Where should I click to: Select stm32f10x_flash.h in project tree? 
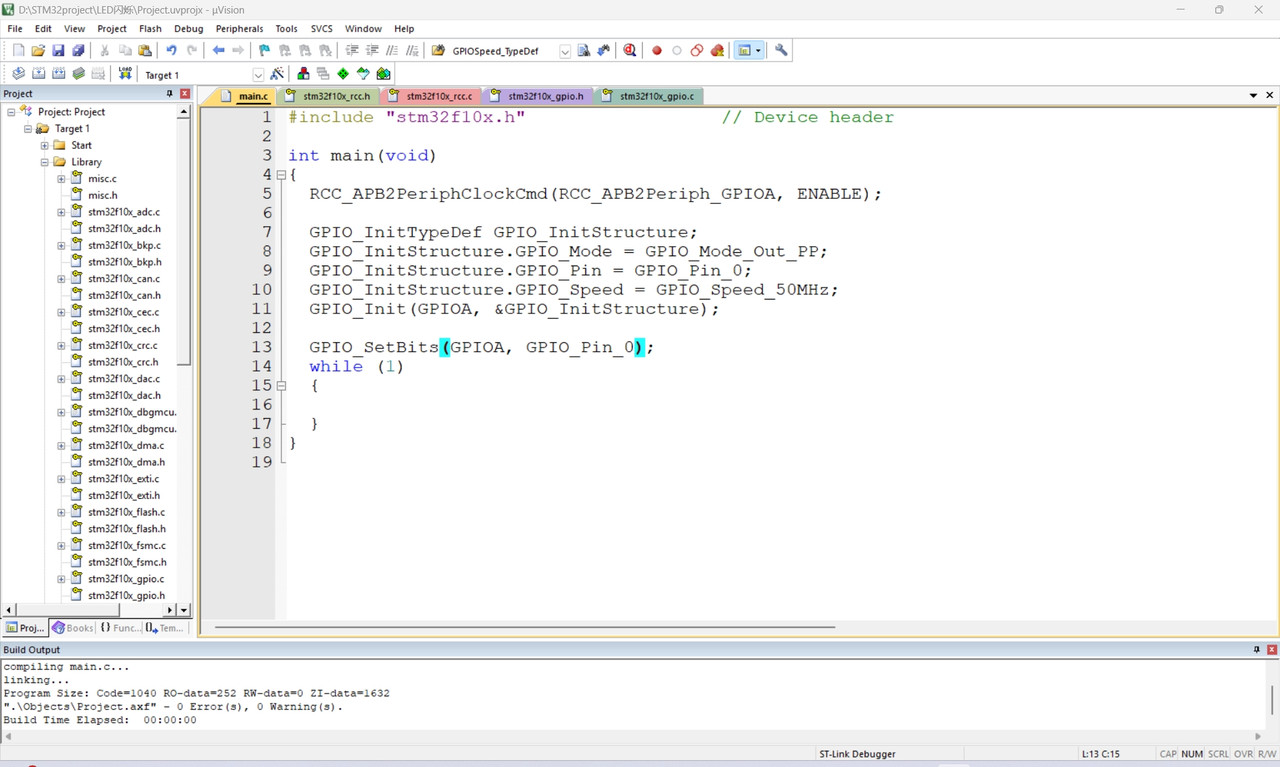tap(126, 529)
